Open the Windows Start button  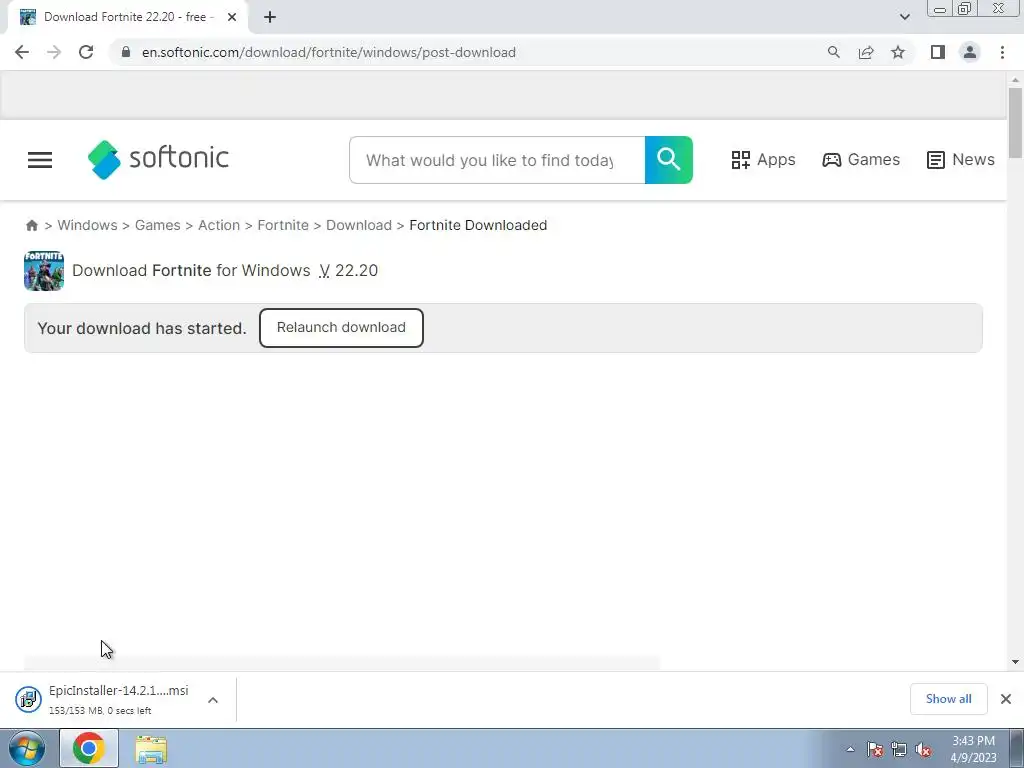[27, 748]
